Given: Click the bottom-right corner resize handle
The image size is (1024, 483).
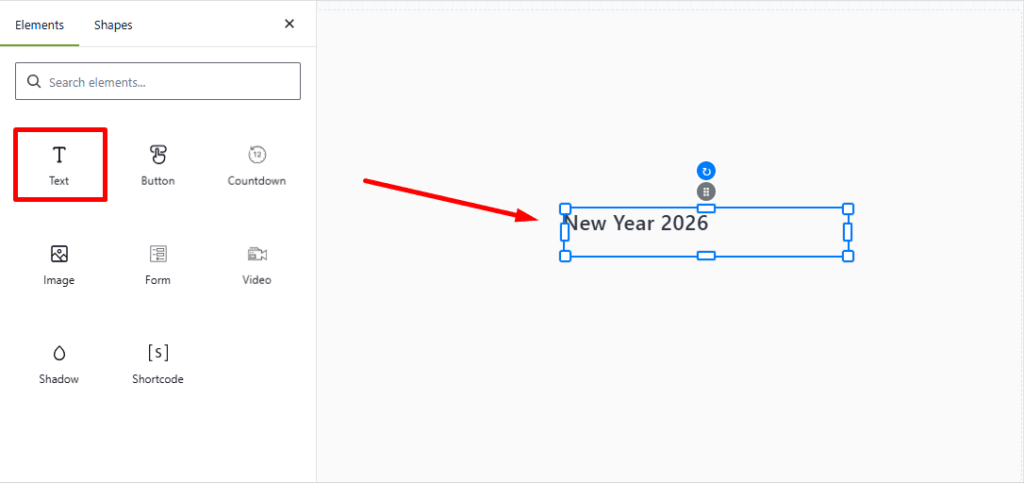Looking at the screenshot, I should 848,256.
